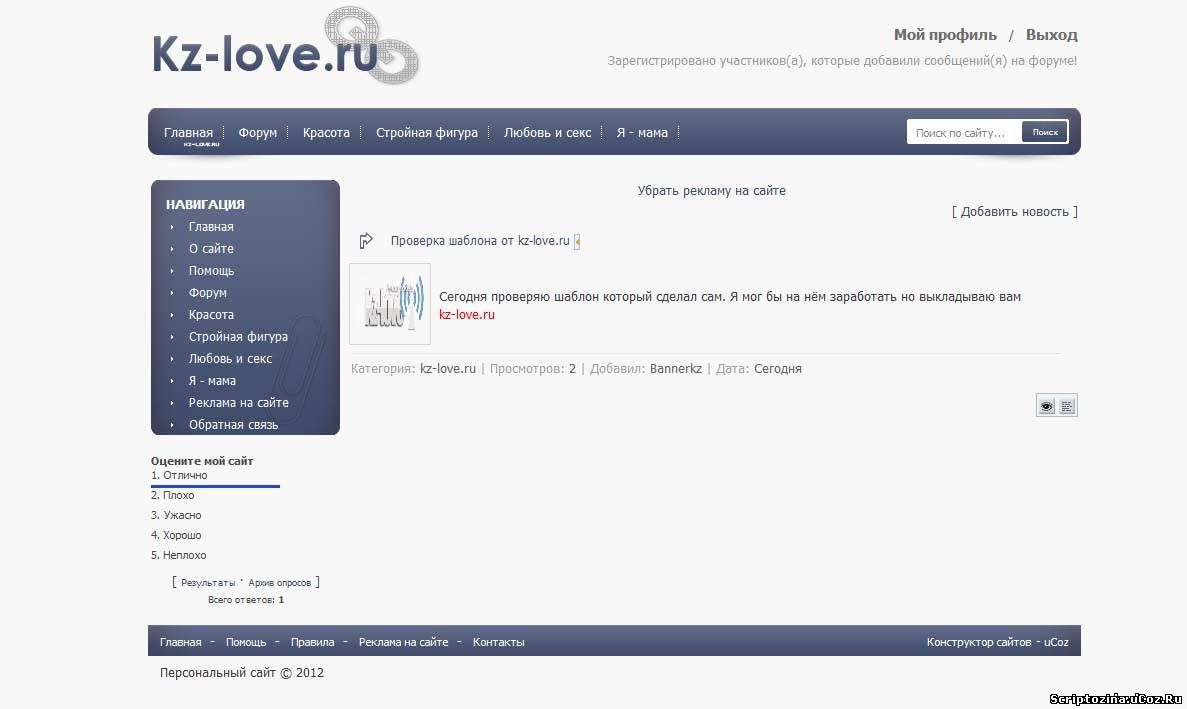Click the small edit marker after news title
Screen dimensions: 1187x709
pos(577,241)
